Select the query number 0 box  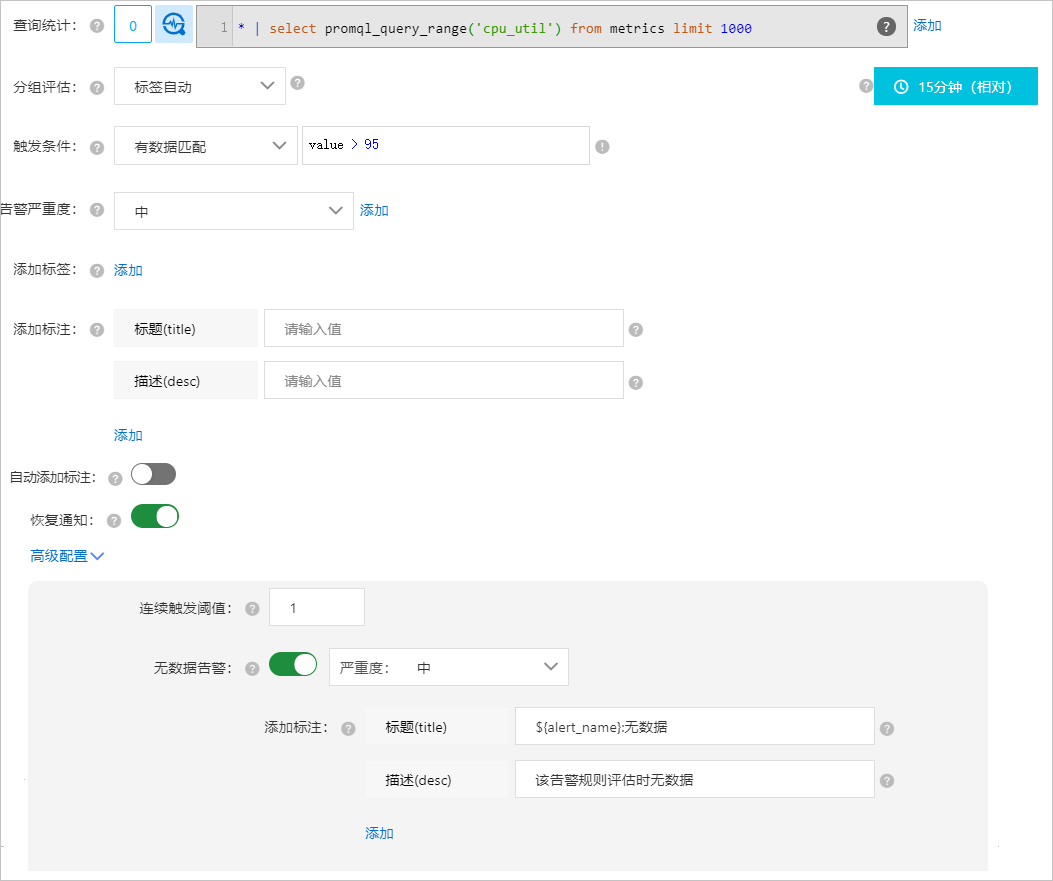click(133, 25)
